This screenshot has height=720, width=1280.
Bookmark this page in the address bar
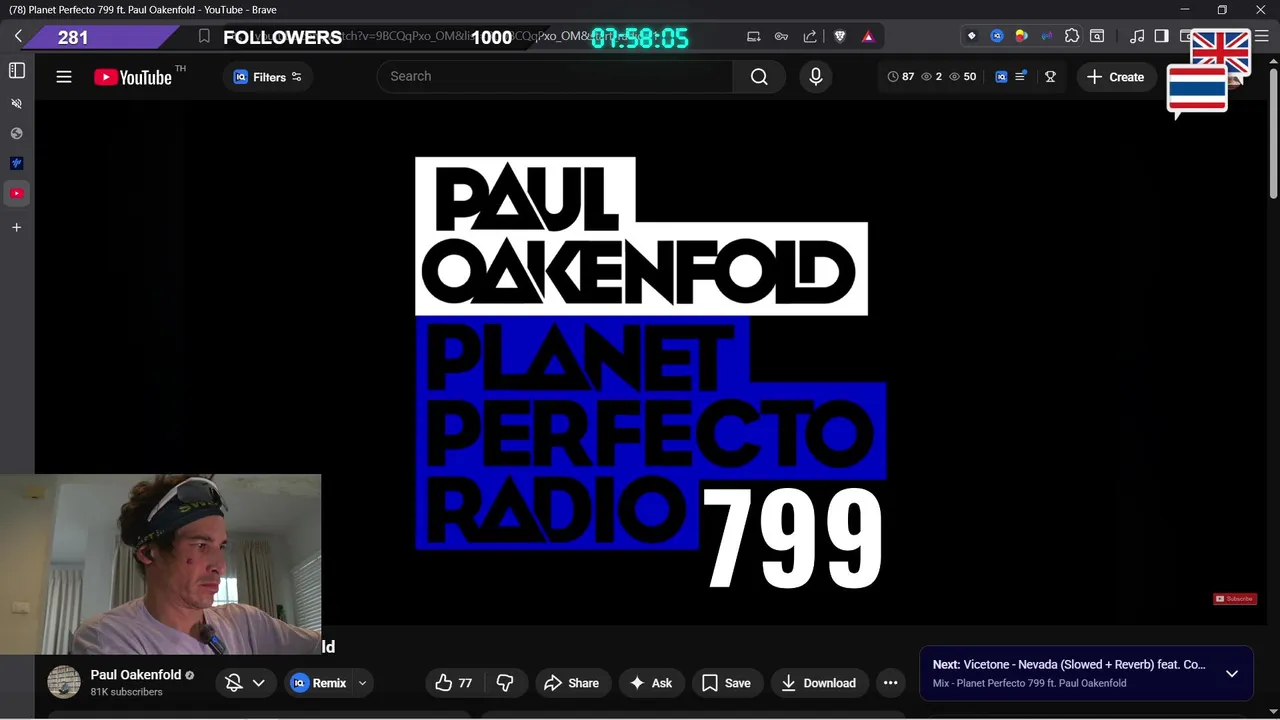point(204,36)
